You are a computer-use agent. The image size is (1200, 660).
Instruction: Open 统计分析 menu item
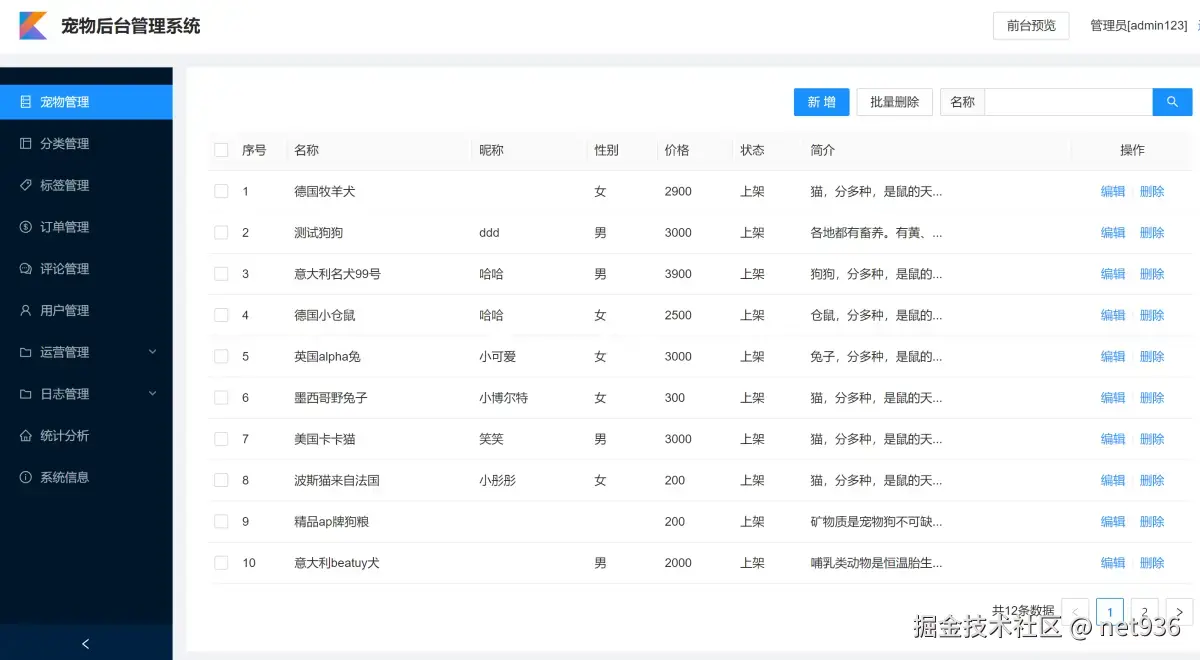click(86, 436)
